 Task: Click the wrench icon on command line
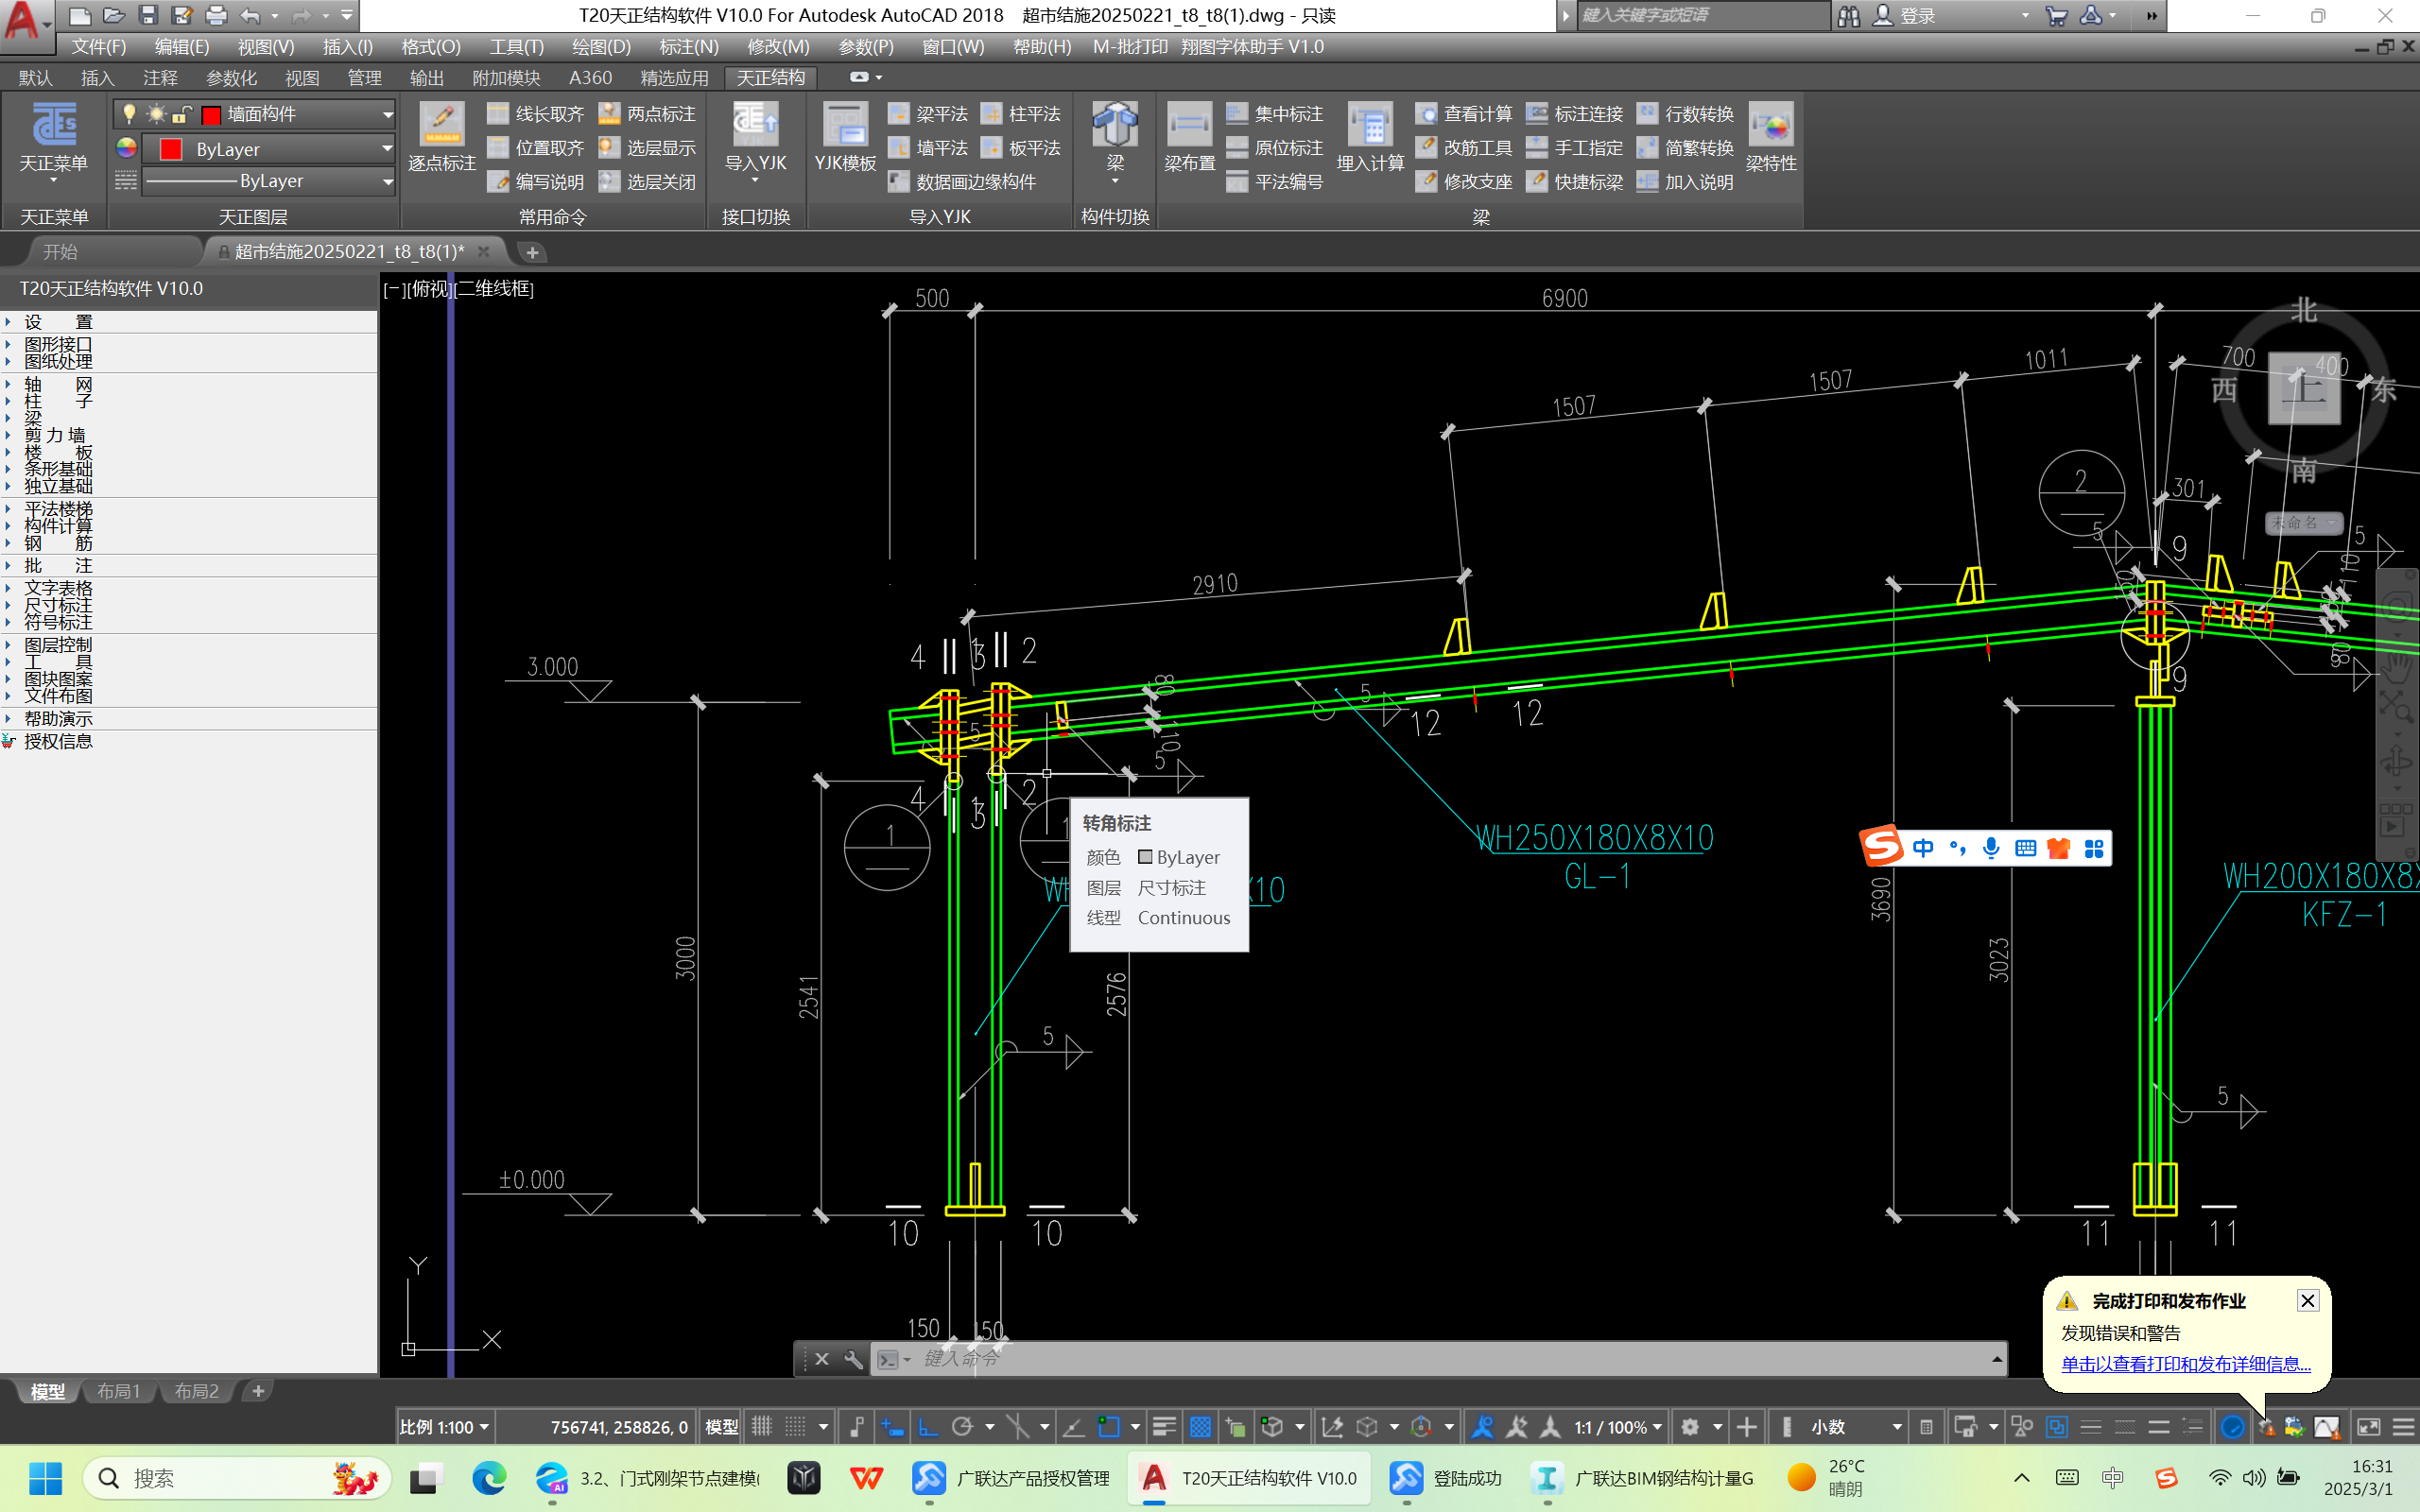853,1359
